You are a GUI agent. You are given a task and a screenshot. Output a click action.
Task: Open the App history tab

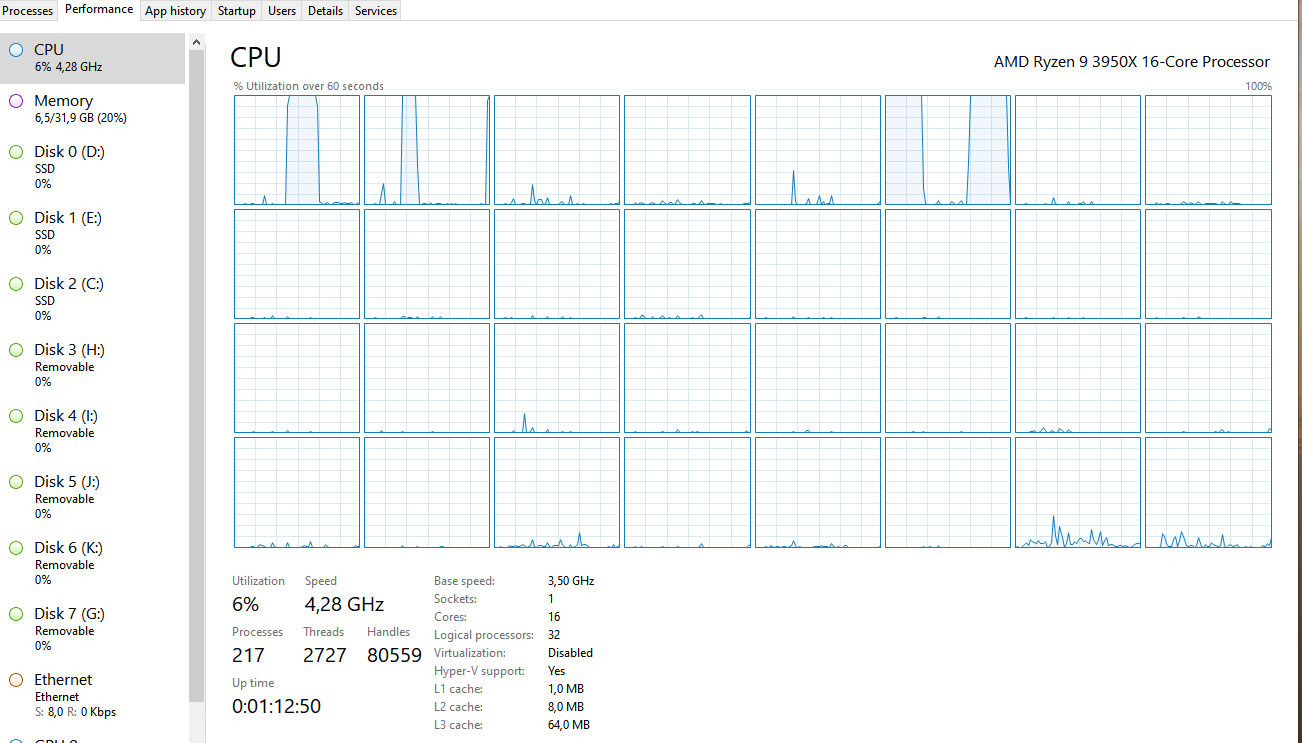click(175, 11)
